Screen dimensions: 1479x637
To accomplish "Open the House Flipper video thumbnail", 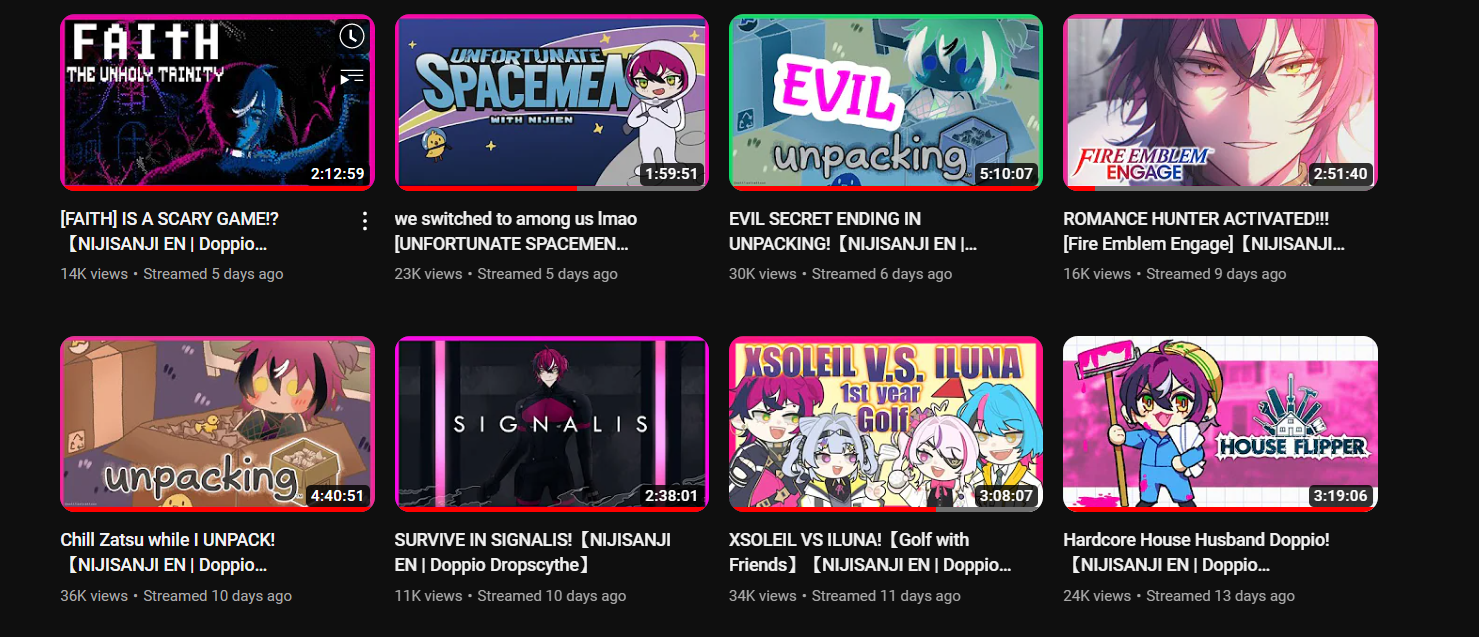I will tap(1220, 423).
